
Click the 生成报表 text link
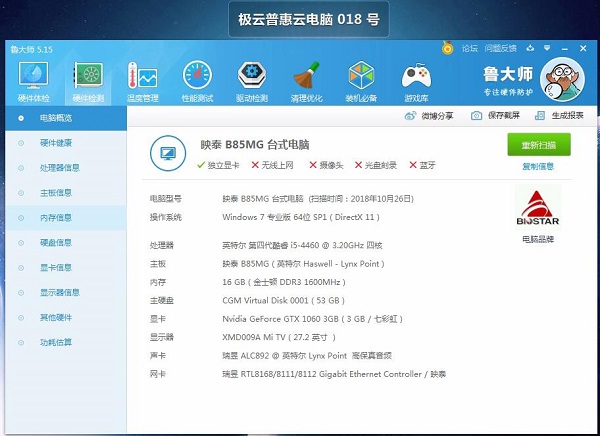pos(567,116)
